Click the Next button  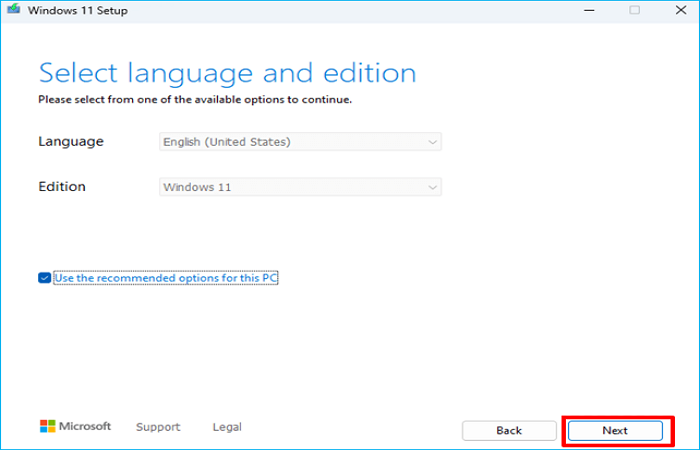coord(615,430)
